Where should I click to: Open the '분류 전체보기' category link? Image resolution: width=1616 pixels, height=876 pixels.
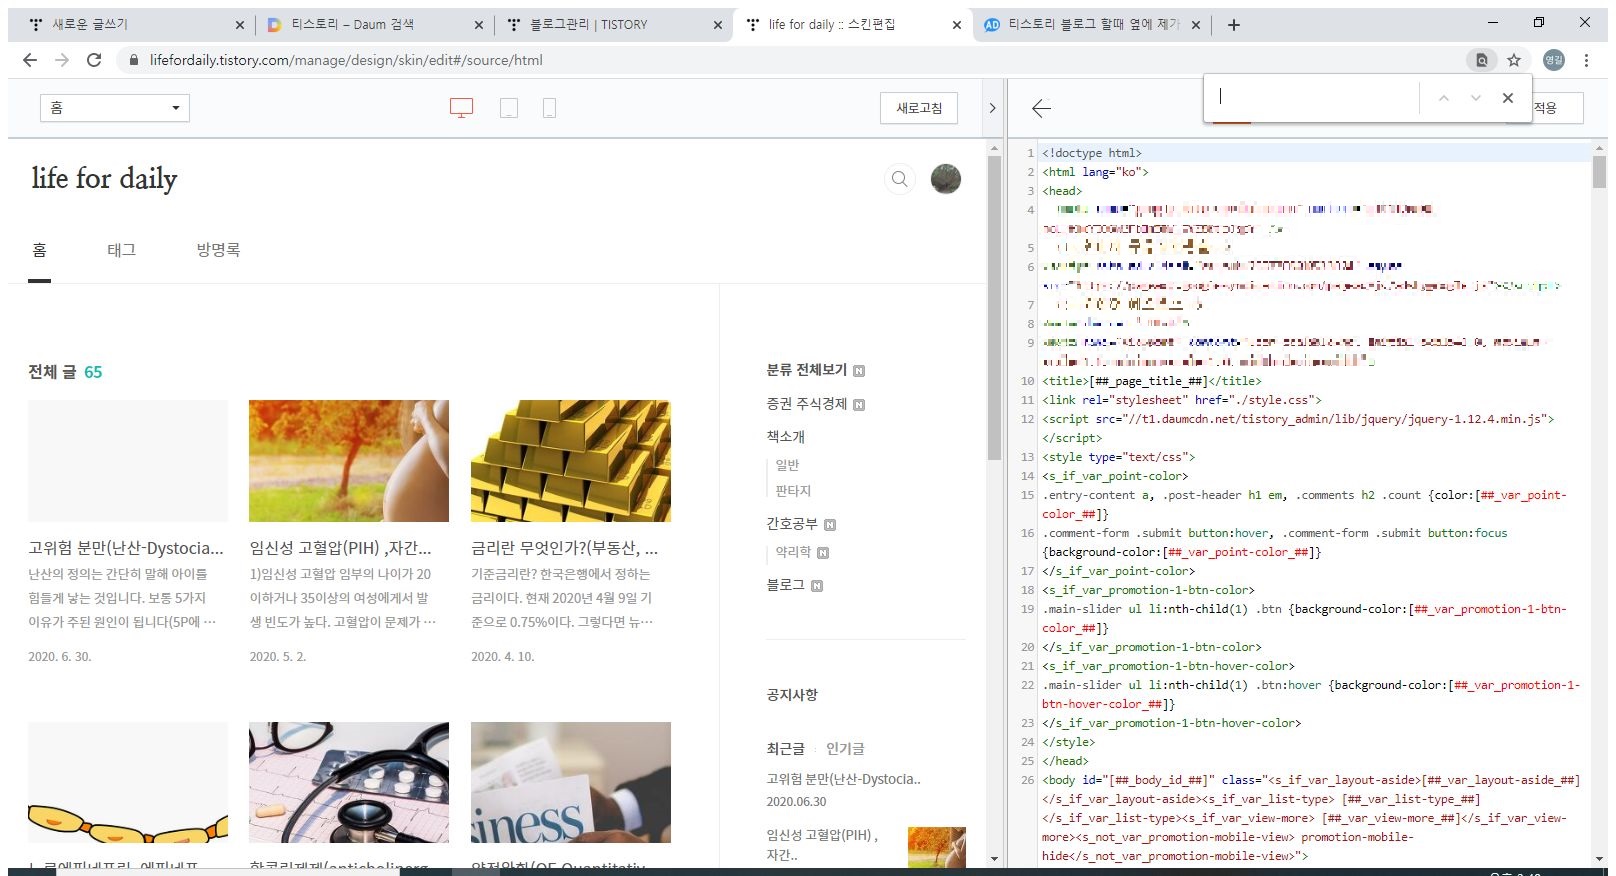pyautogui.click(x=806, y=370)
